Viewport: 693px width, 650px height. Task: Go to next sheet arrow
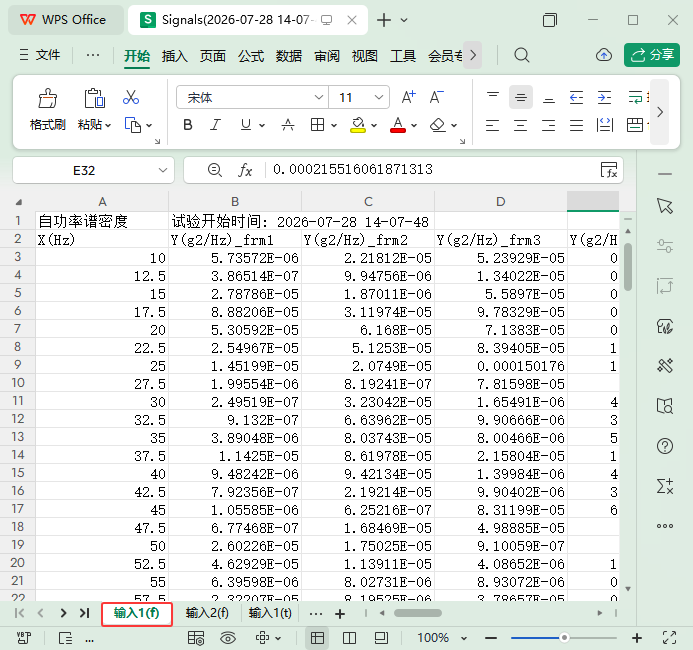click(x=63, y=613)
